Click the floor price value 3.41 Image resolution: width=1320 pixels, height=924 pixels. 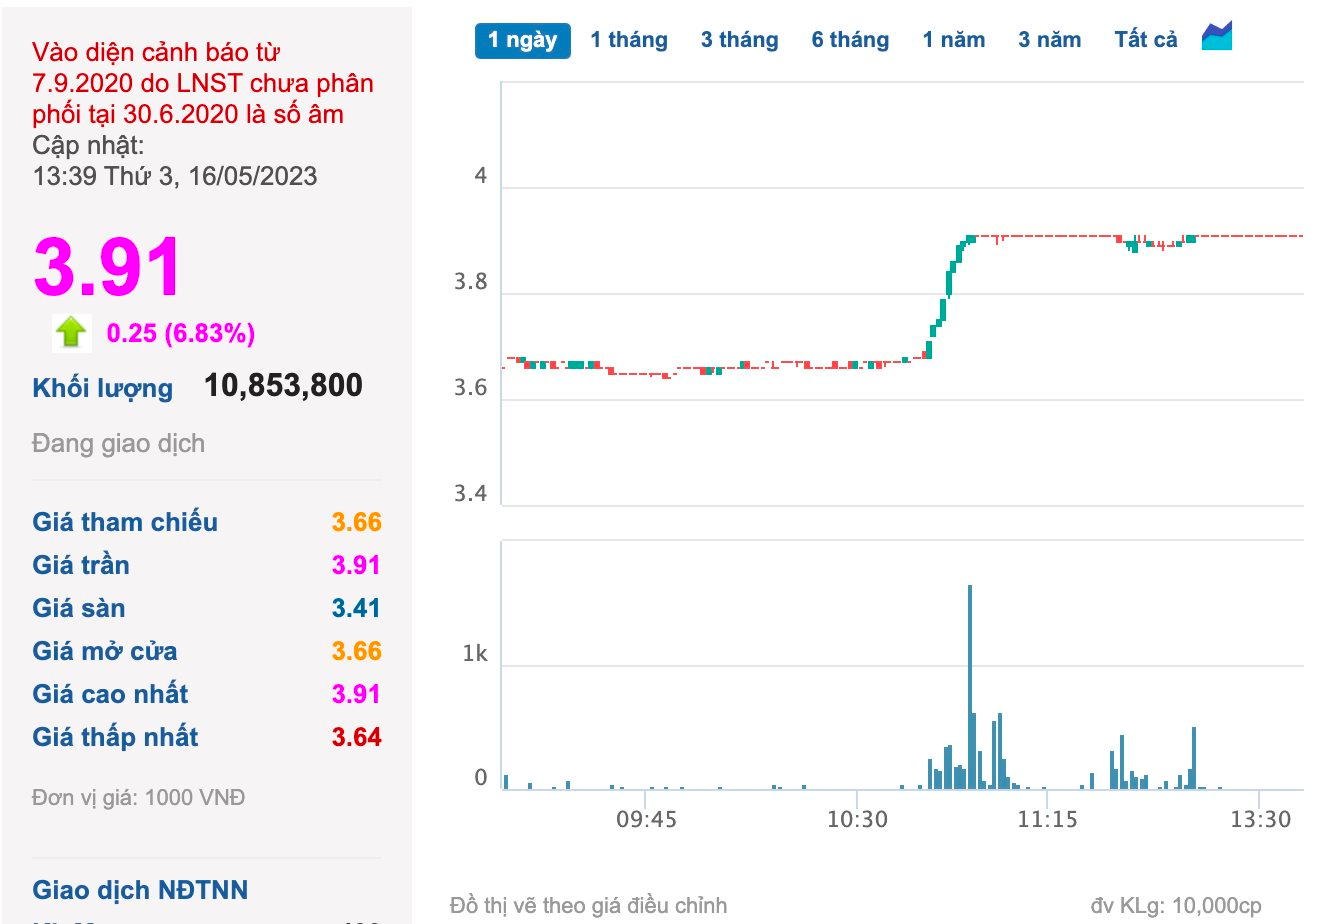pyautogui.click(x=357, y=608)
